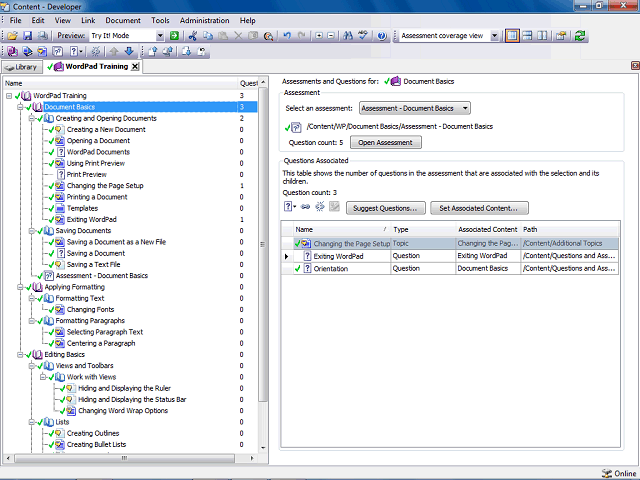This screenshot has height=480, width=640.
Task: Open Help with the blue question mark icon
Action: pyautogui.click(x=382, y=36)
